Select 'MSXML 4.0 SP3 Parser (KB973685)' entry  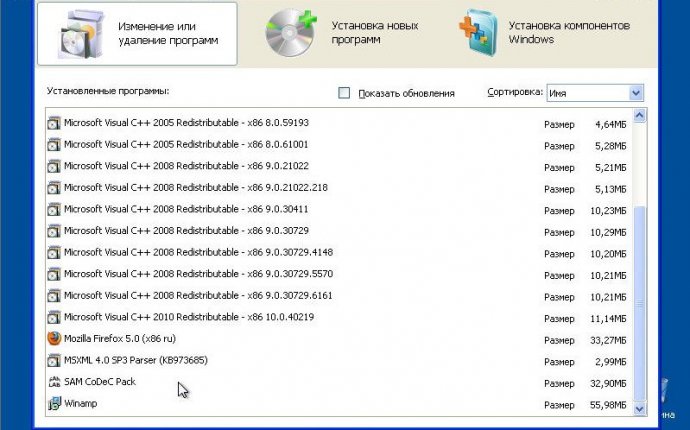(136, 360)
